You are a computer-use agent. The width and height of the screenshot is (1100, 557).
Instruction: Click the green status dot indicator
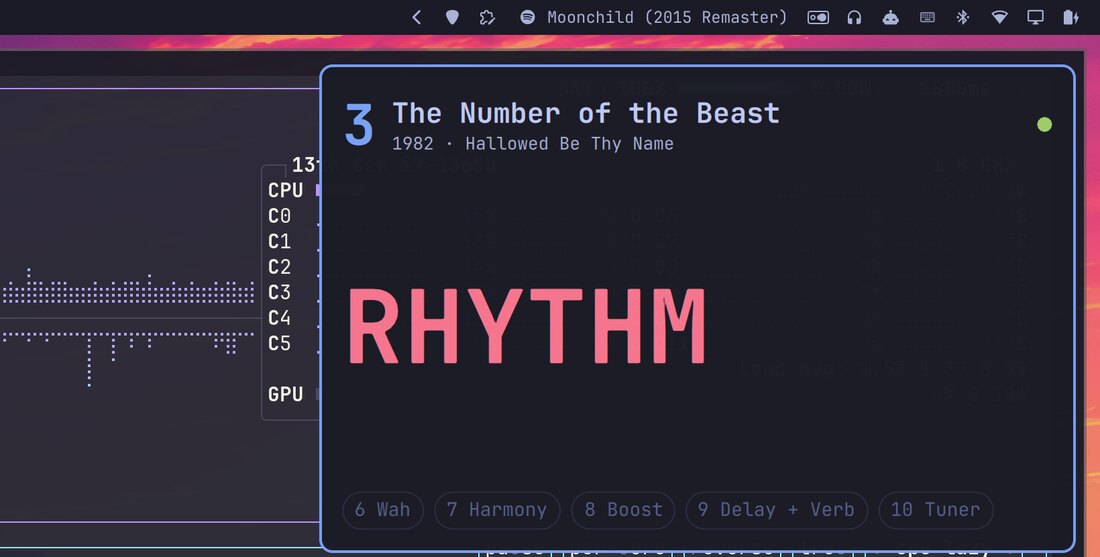(1045, 124)
